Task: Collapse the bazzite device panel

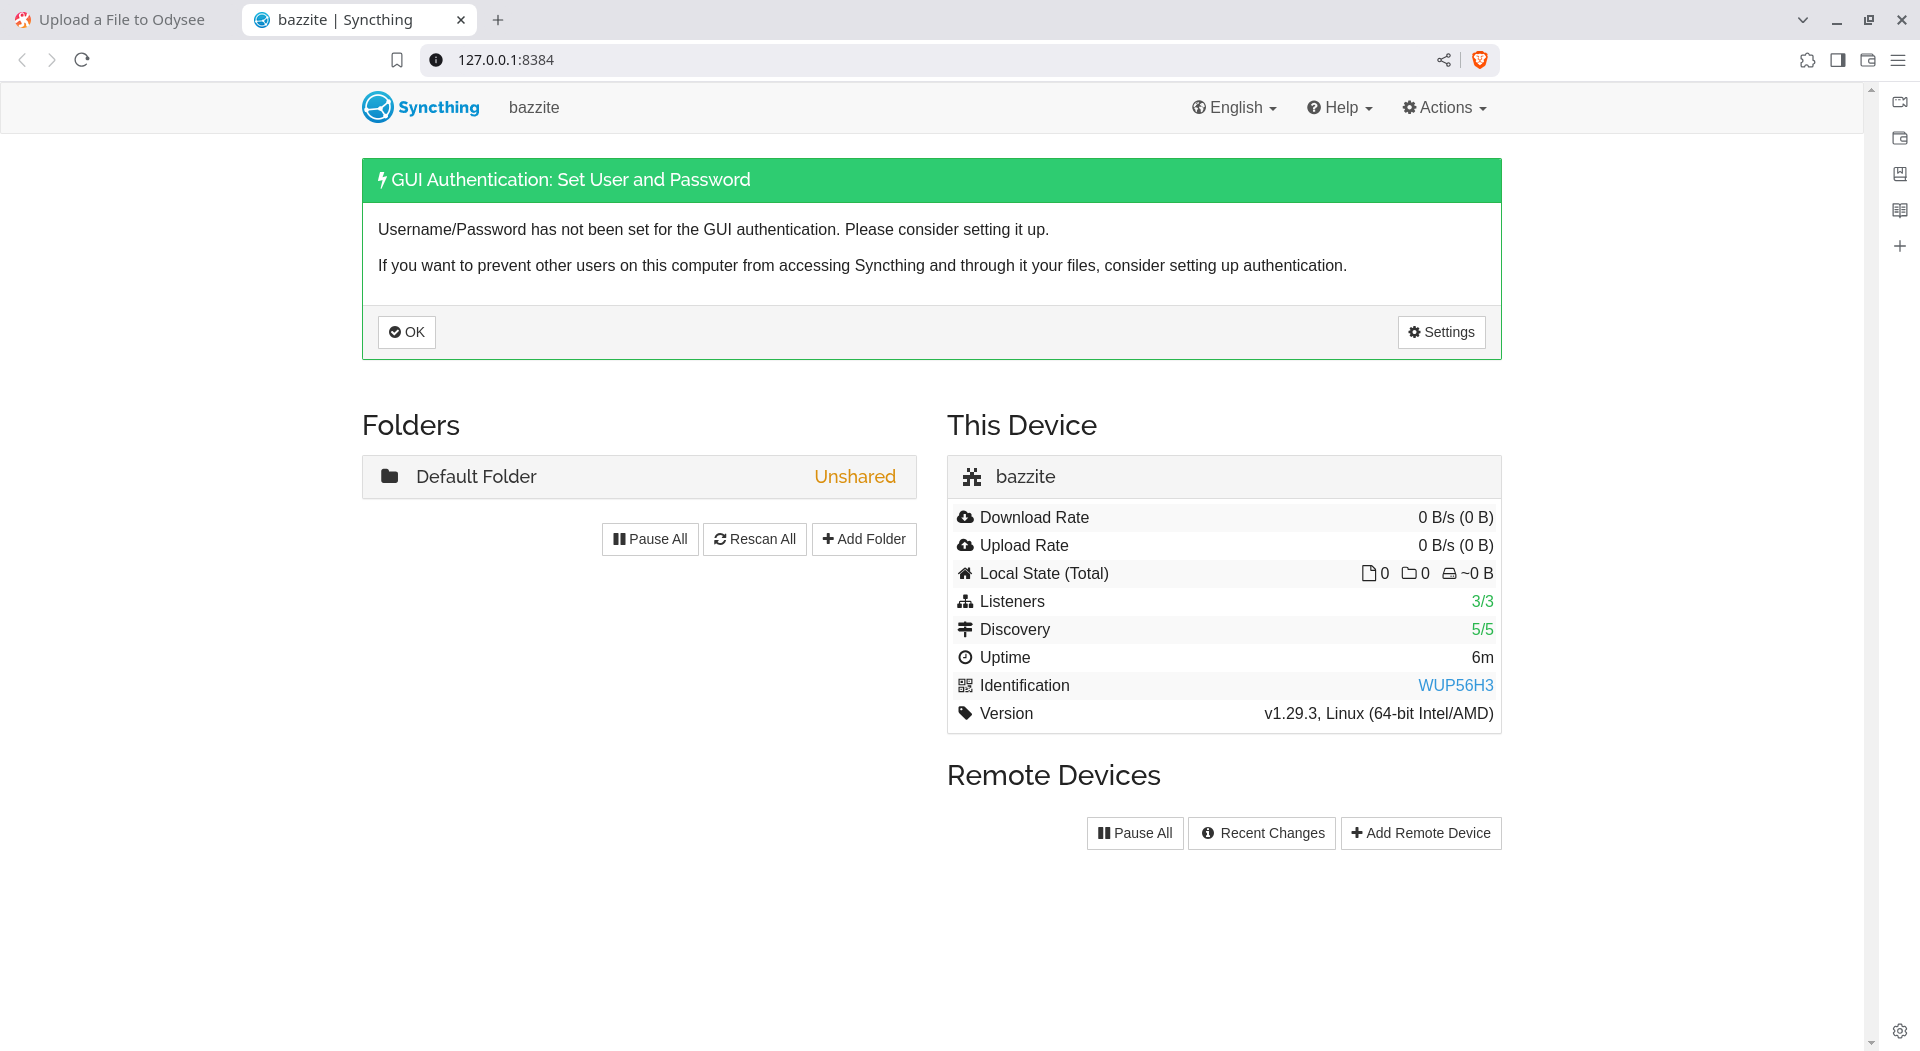Action: (1224, 477)
